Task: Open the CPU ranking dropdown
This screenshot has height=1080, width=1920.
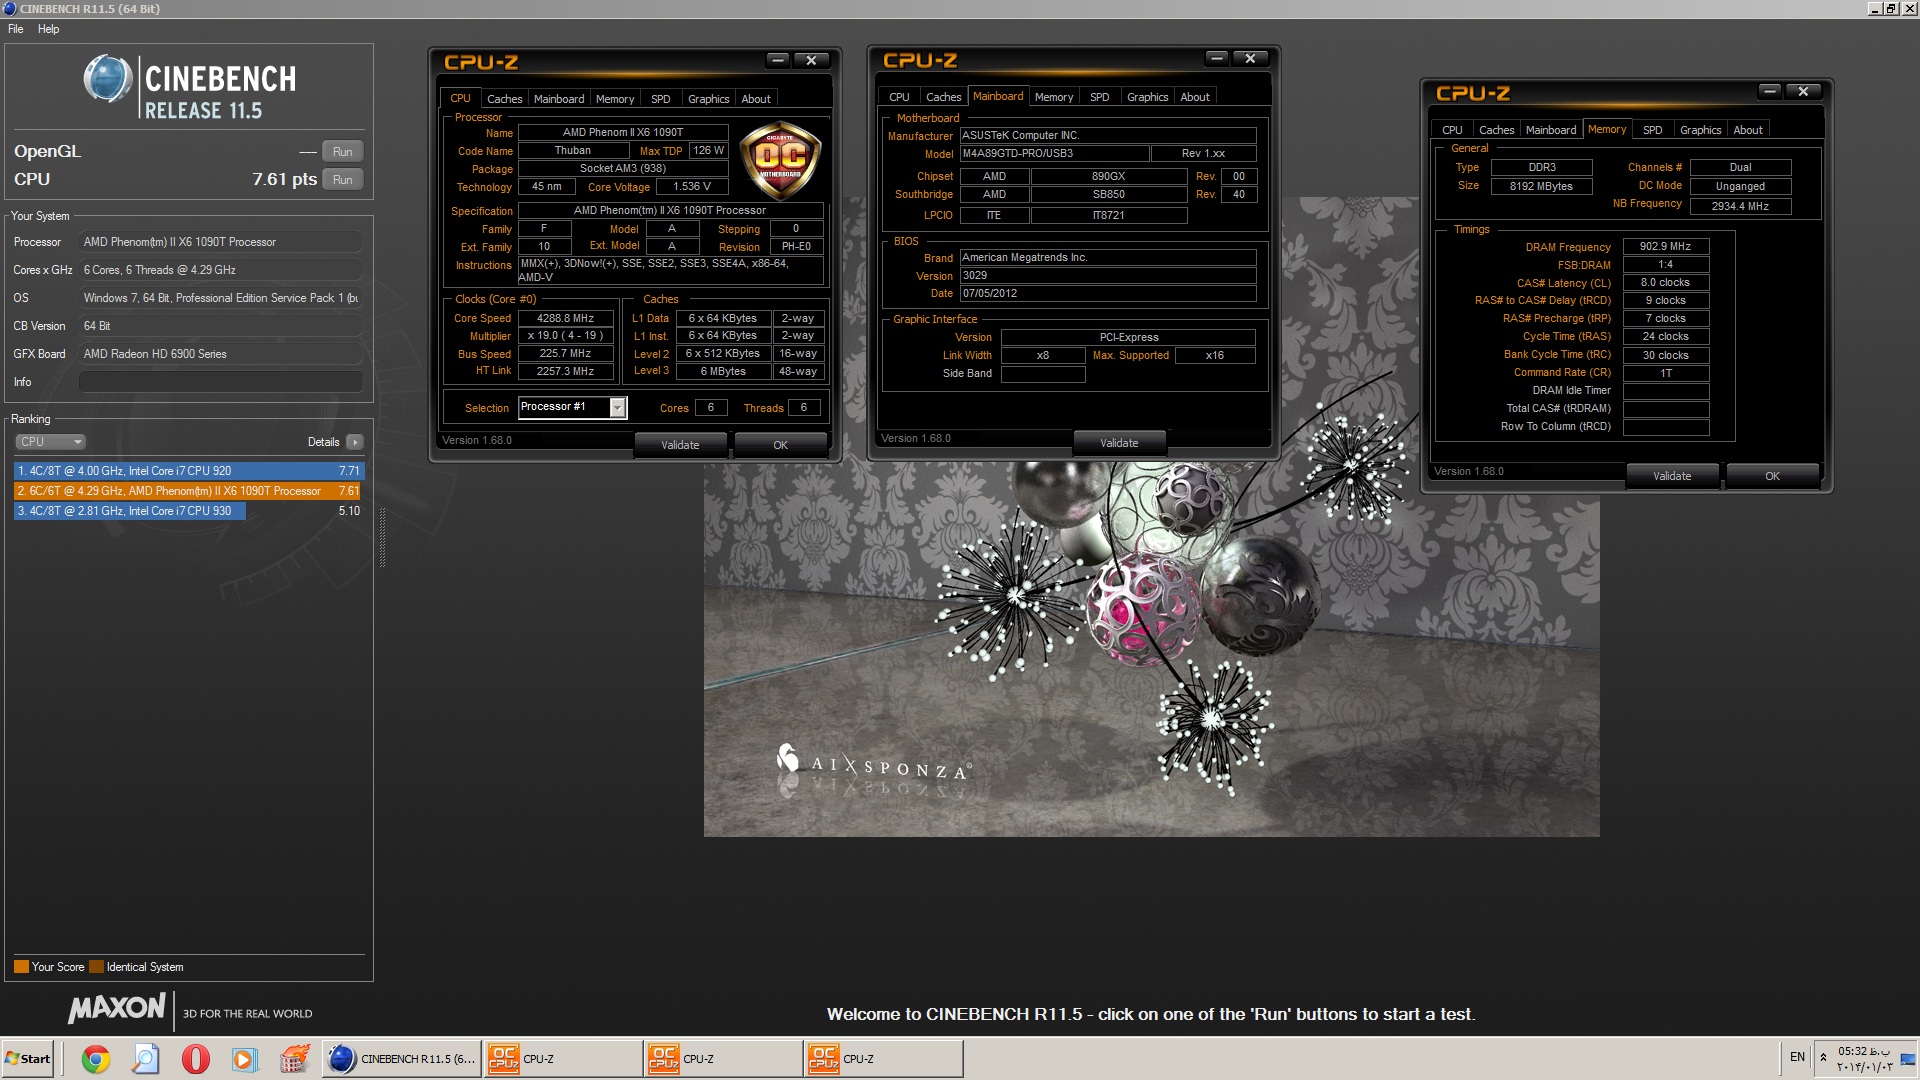Action: [x=50, y=442]
